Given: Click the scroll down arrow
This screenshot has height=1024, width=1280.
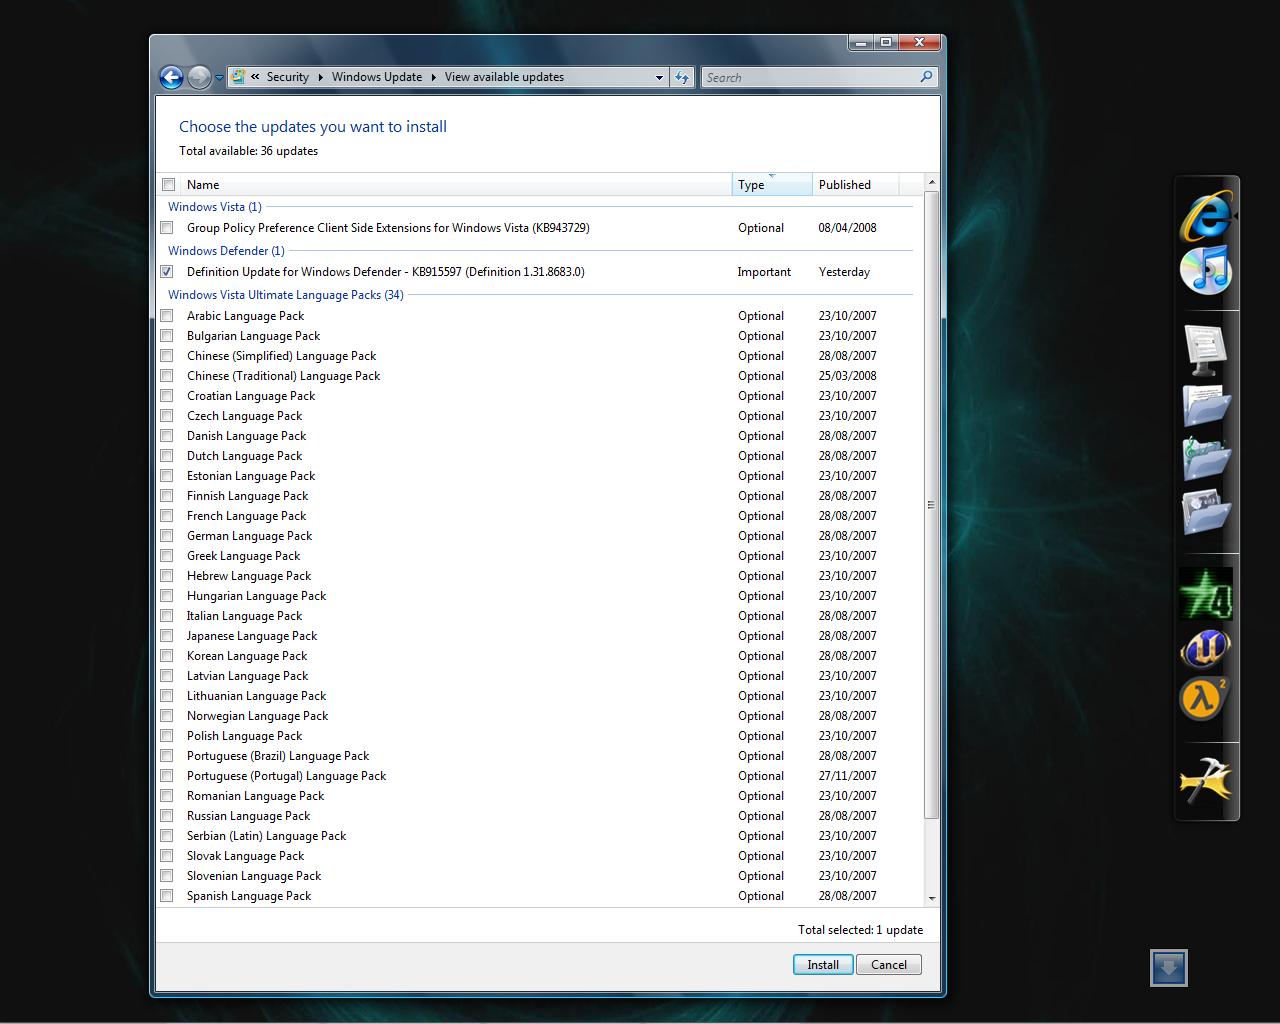Looking at the screenshot, I should (x=932, y=898).
